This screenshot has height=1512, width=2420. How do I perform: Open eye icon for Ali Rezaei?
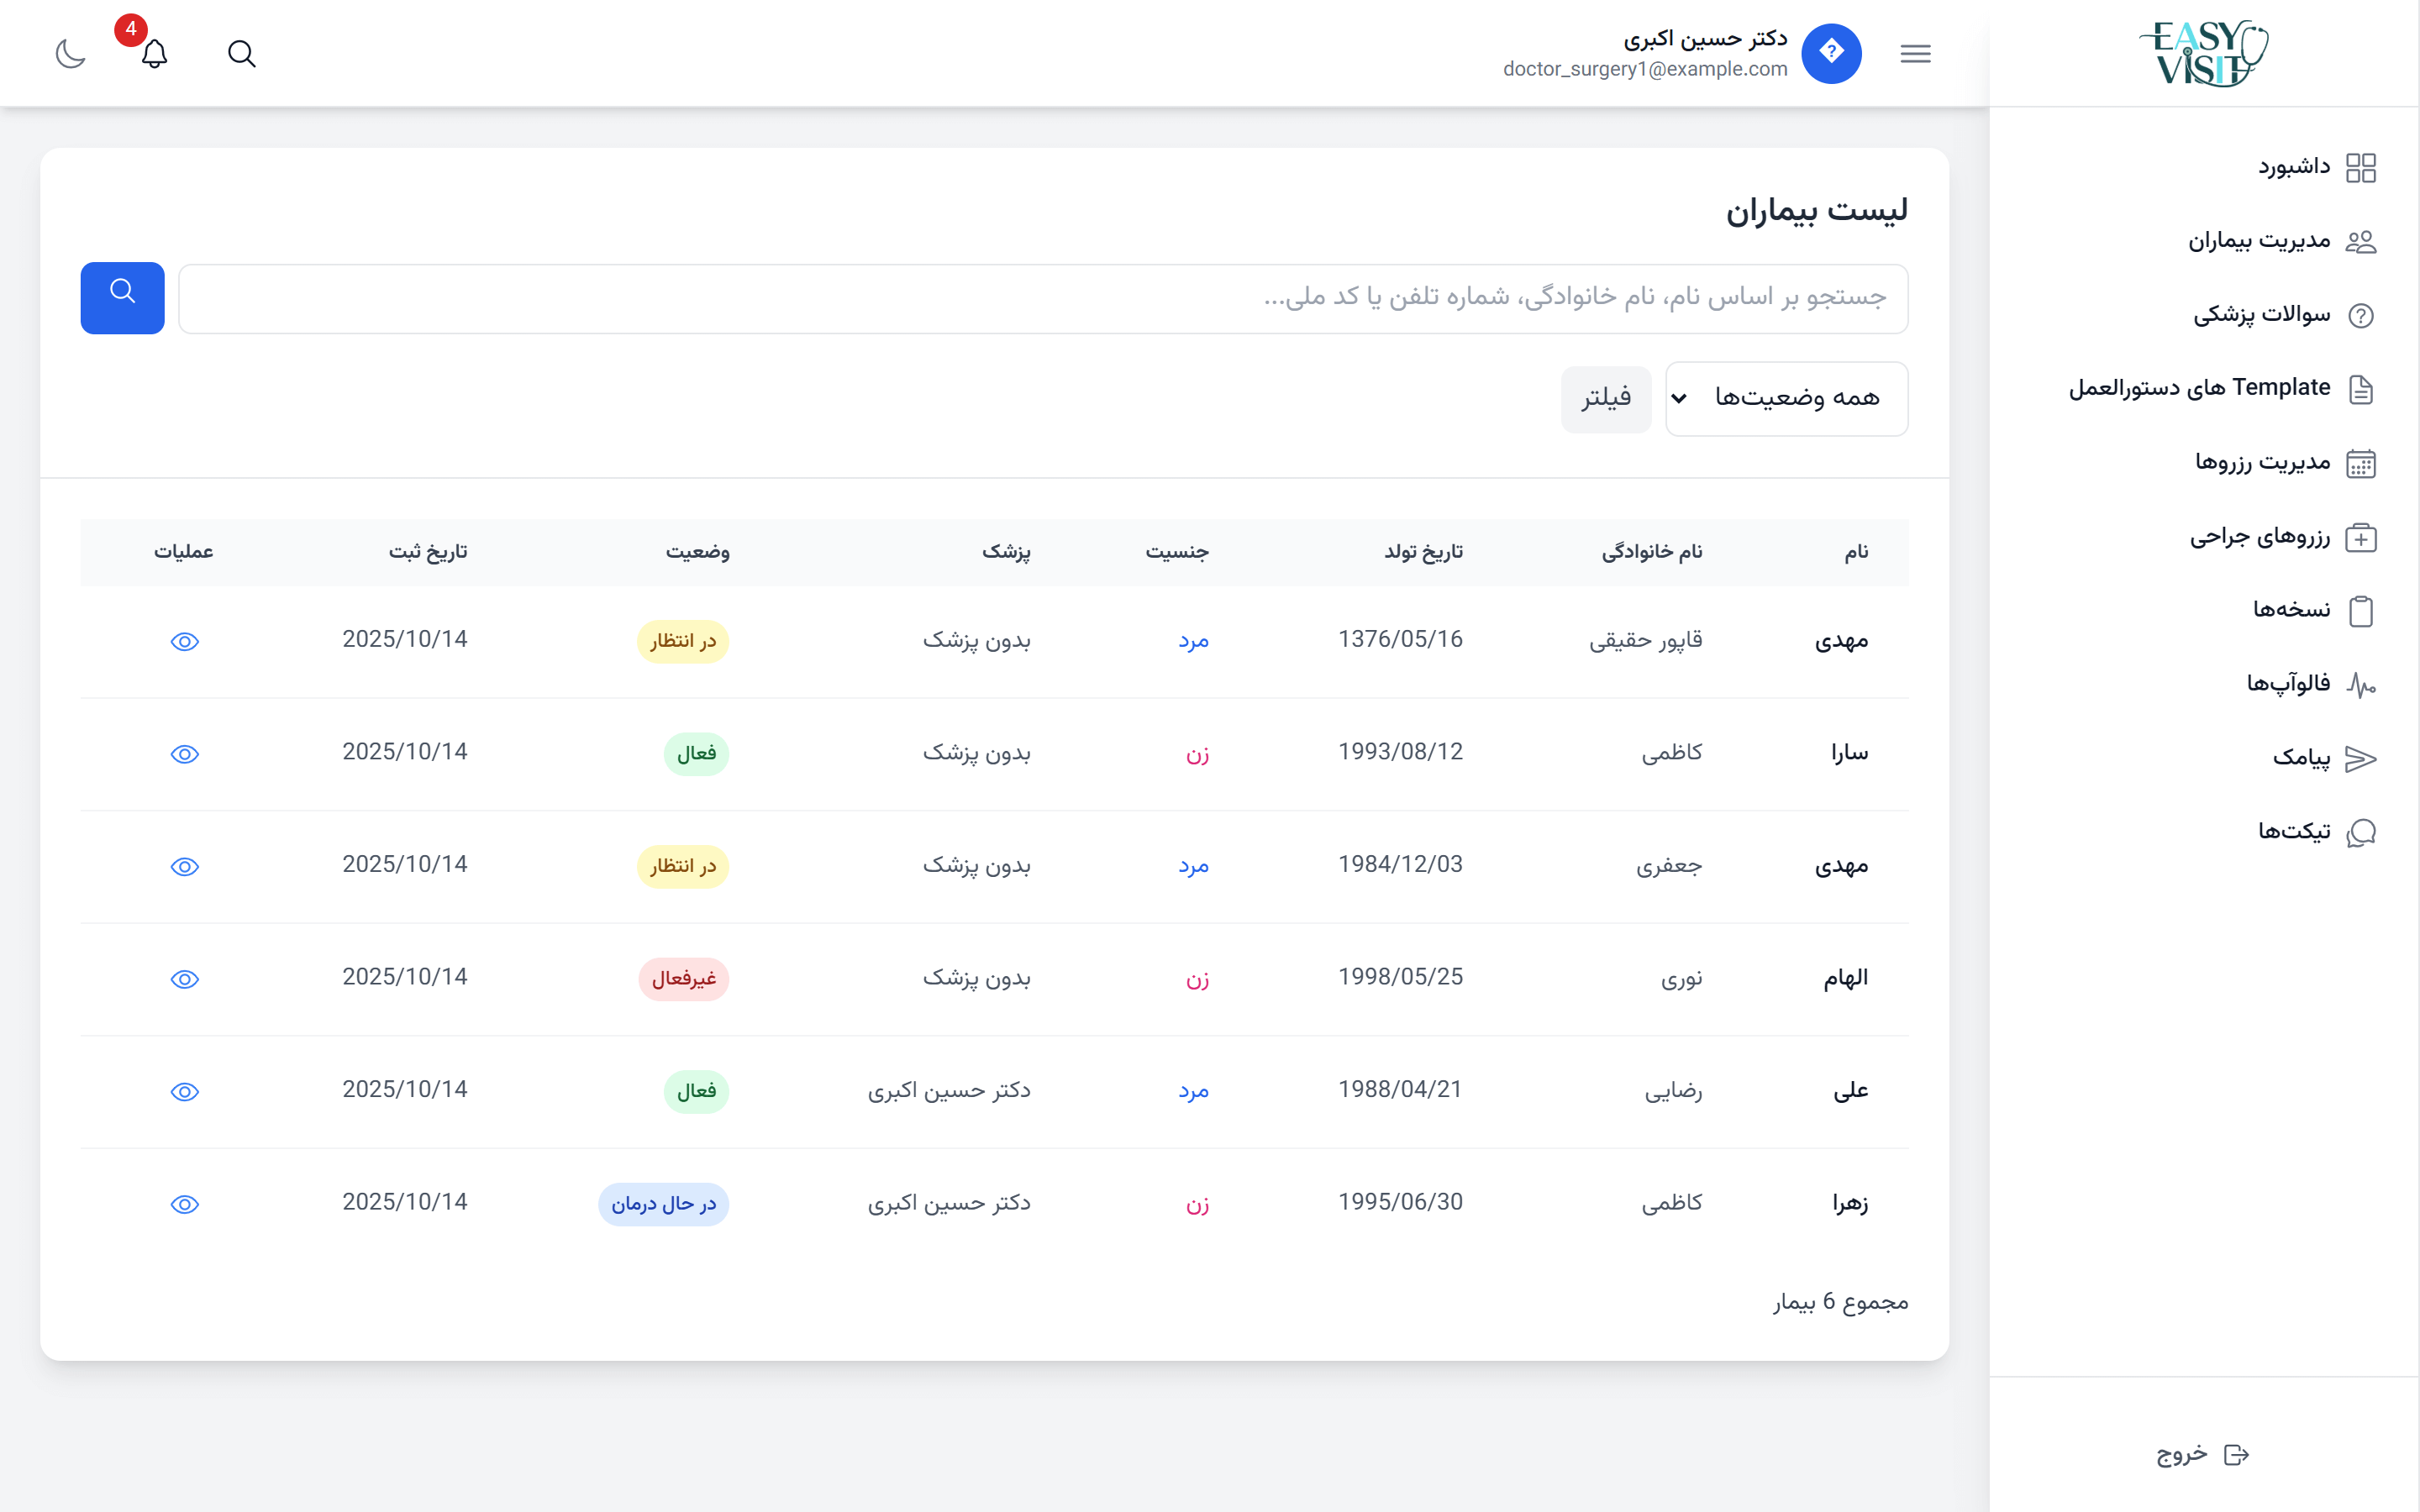tap(185, 1091)
